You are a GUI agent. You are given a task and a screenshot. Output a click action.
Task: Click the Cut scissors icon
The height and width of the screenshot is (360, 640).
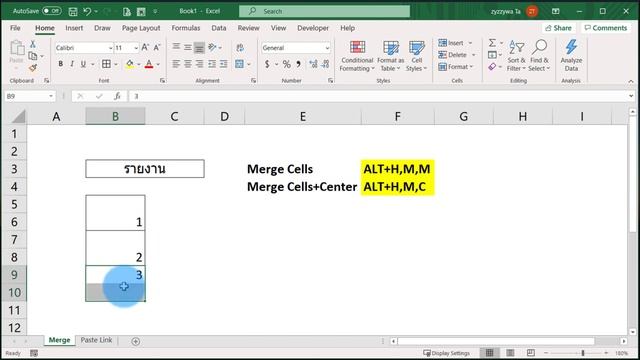coord(33,44)
